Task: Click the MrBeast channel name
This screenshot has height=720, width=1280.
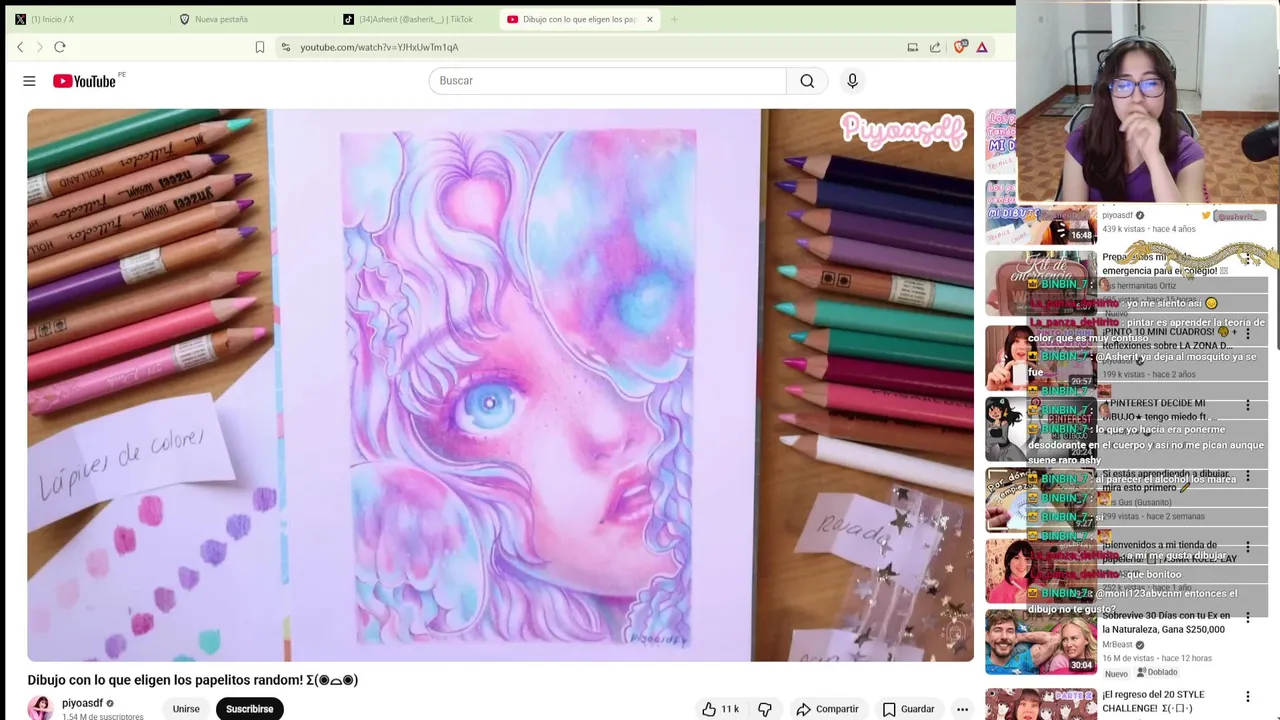Action: [1117, 645]
